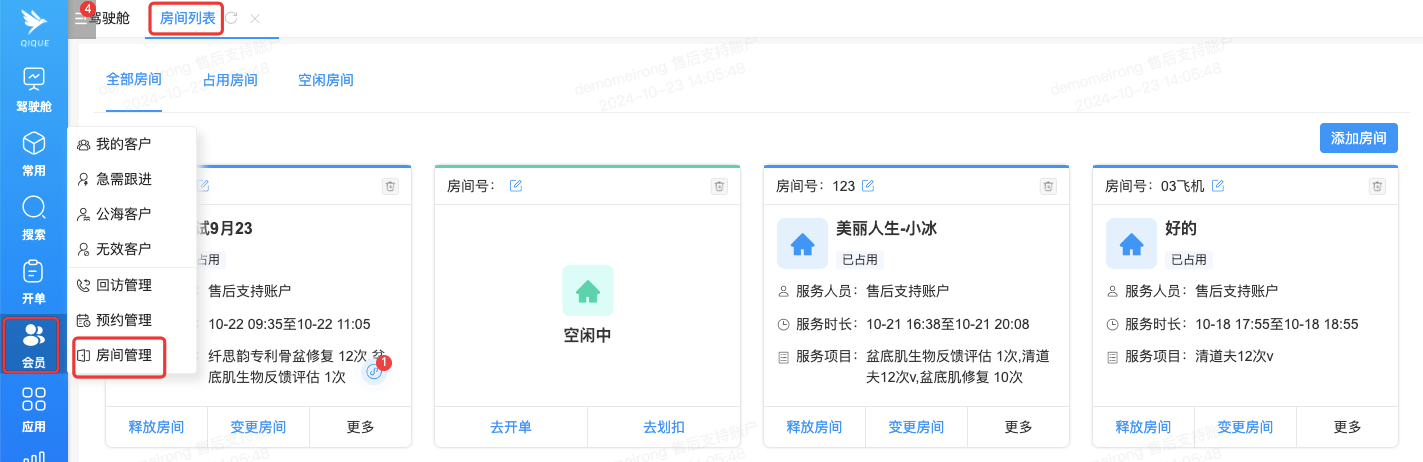Open the 驾驶舱 dashboard sidebar icon

[34, 78]
